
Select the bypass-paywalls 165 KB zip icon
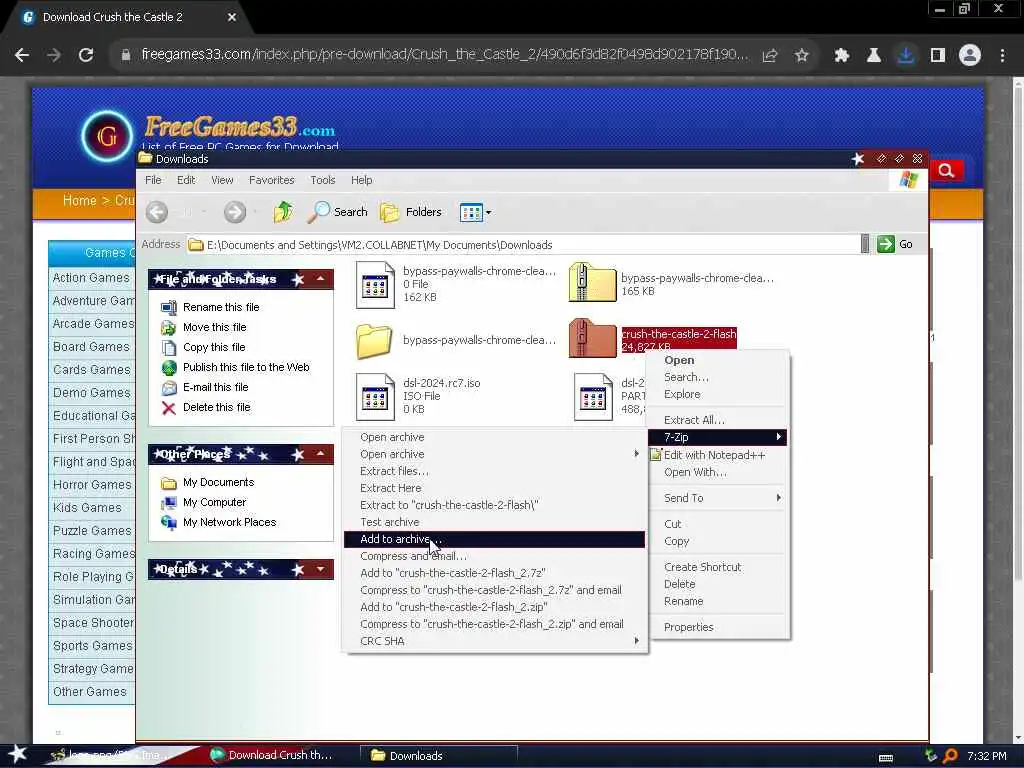click(x=592, y=282)
